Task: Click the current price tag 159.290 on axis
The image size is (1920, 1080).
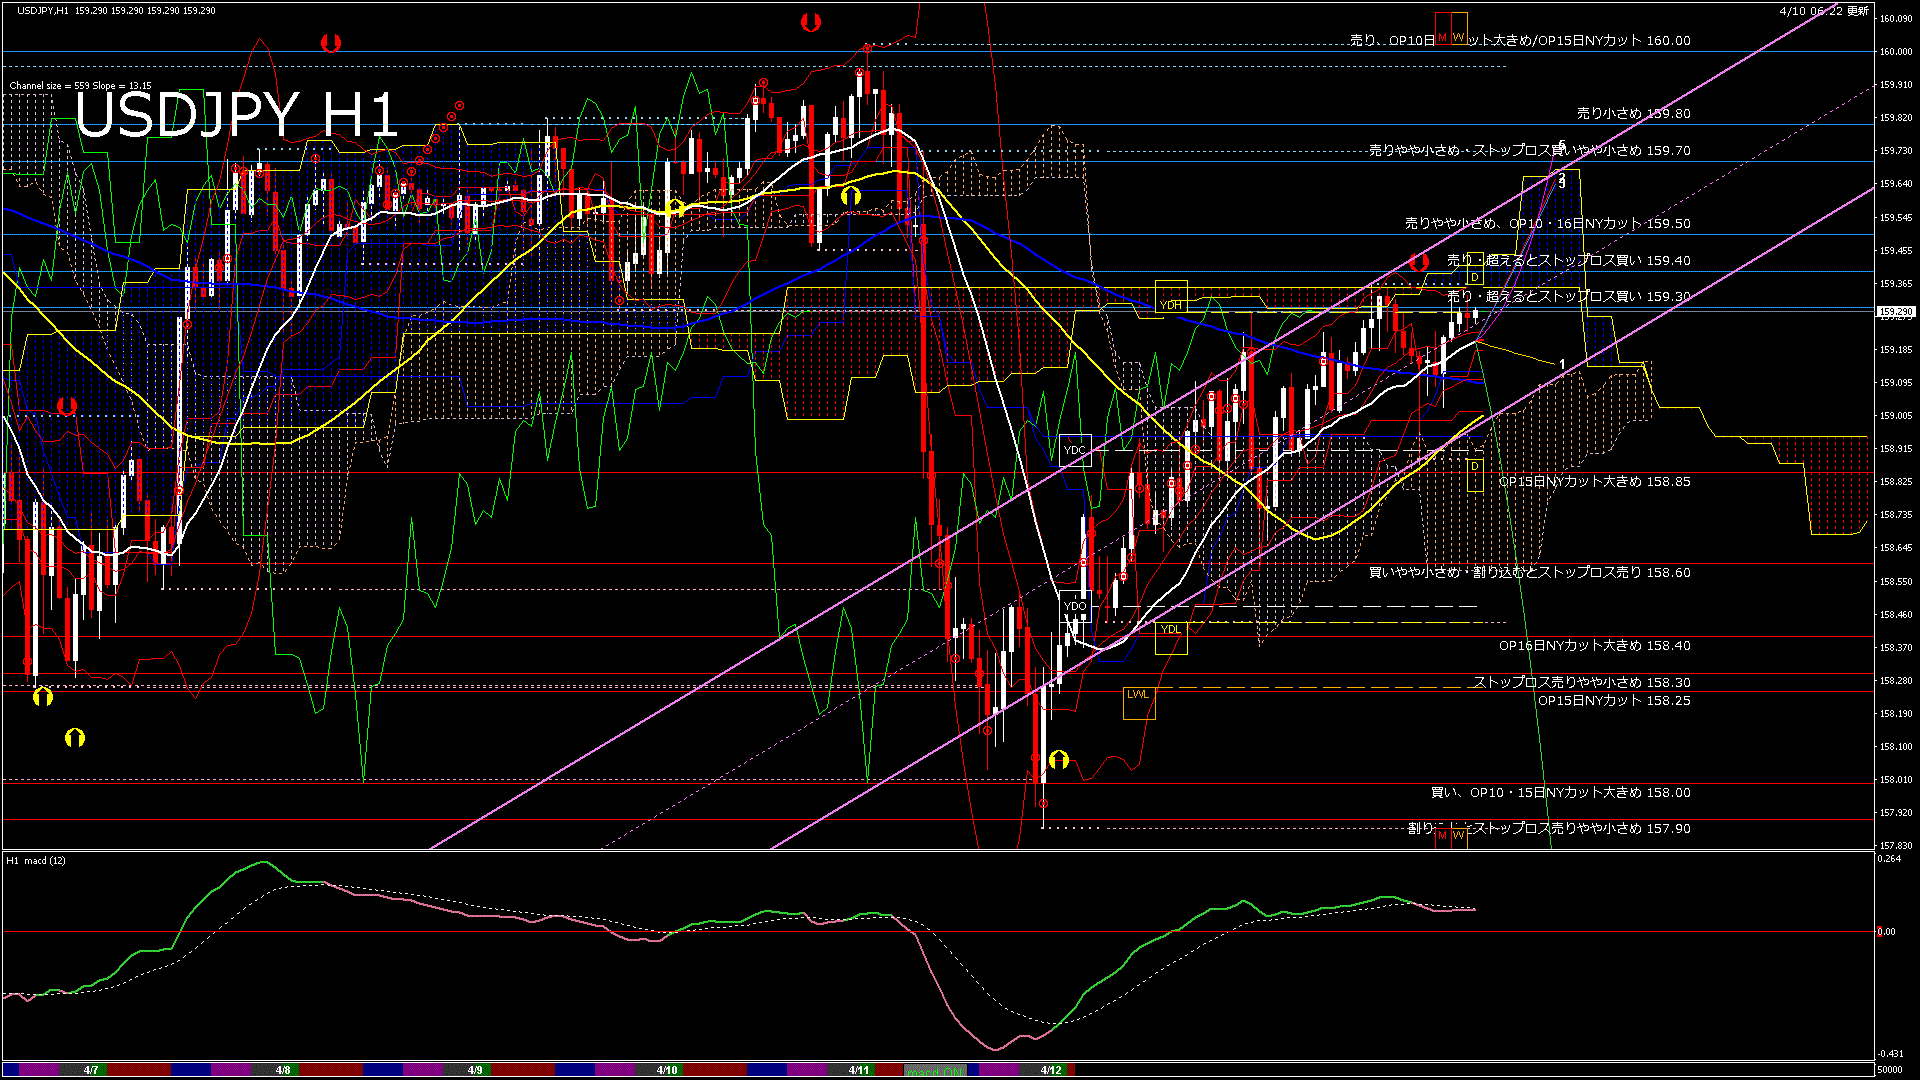Action: tap(1895, 312)
